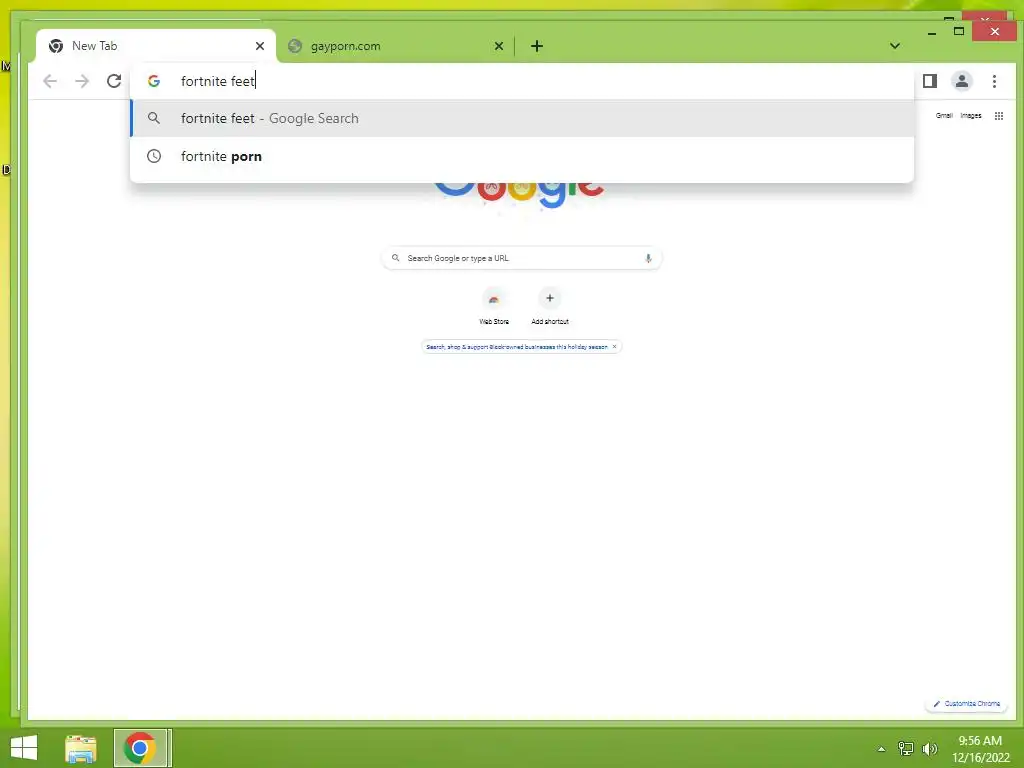Click the voice search microphone icon
Image resolution: width=1024 pixels, height=768 pixels.
pyautogui.click(x=648, y=258)
